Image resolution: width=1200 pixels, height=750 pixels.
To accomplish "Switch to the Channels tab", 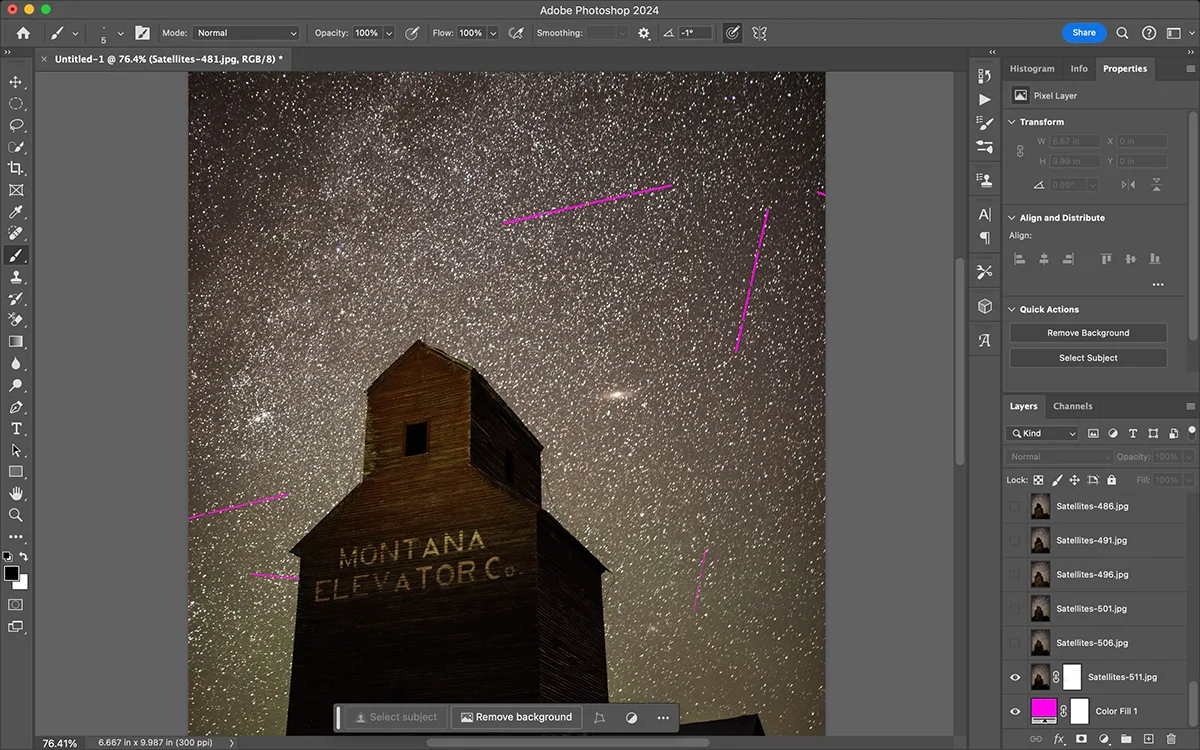I will click(x=1072, y=406).
